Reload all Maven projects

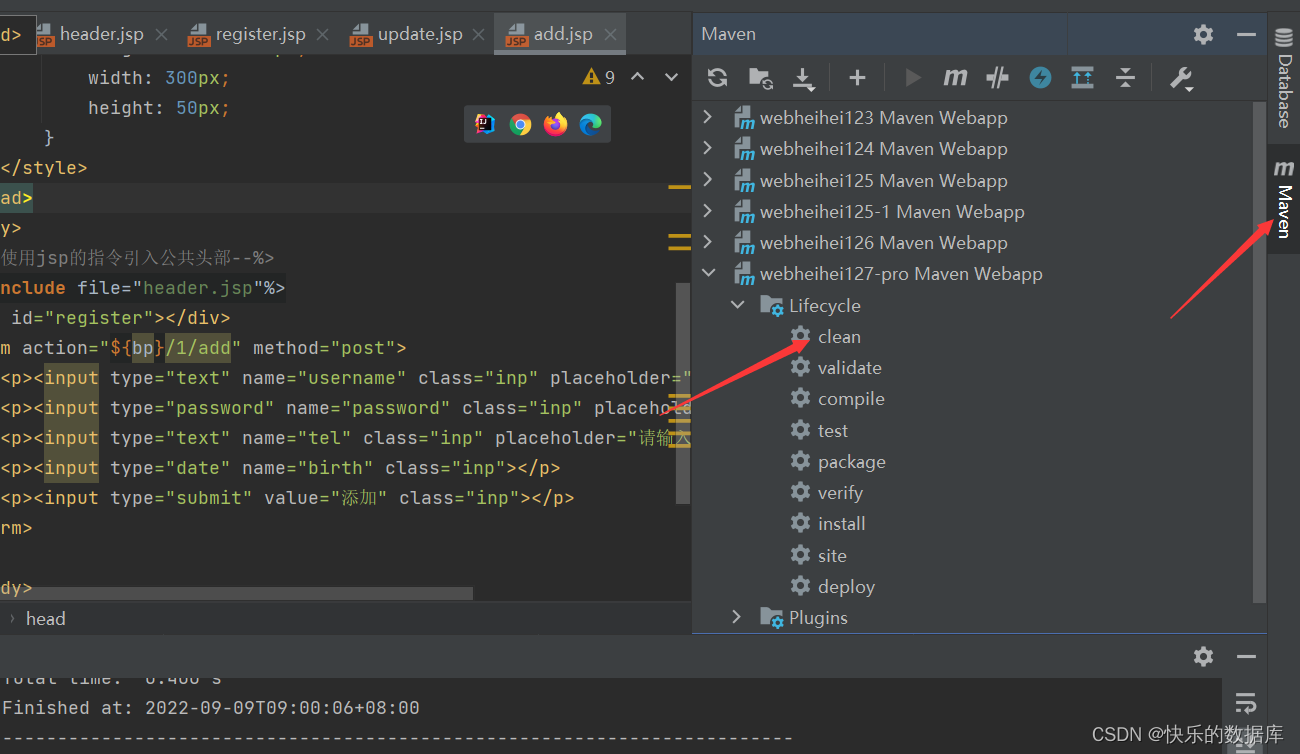(x=717, y=78)
